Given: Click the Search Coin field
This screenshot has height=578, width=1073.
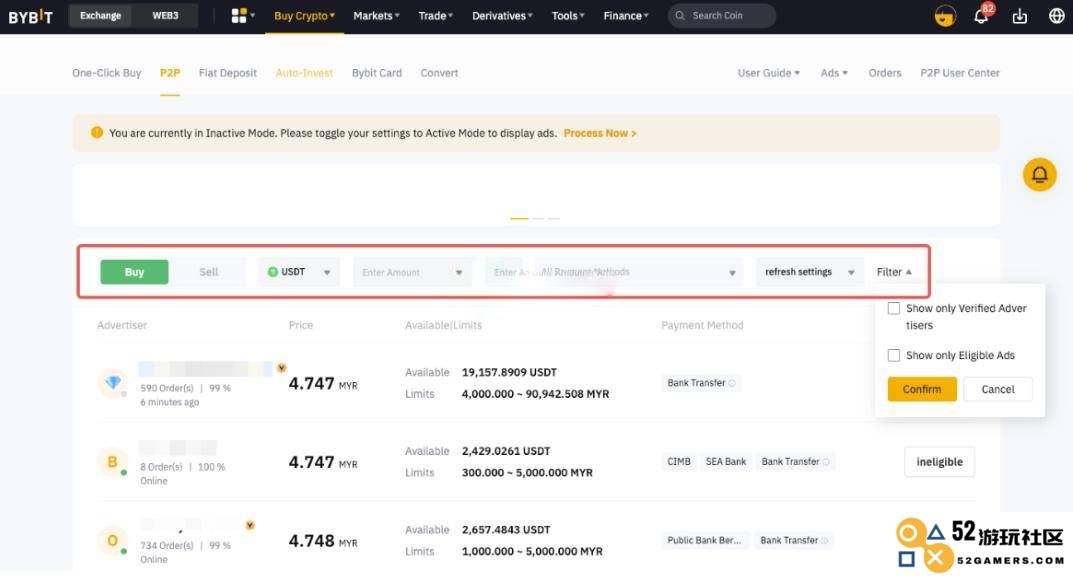Looking at the screenshot, I should 722,16.
